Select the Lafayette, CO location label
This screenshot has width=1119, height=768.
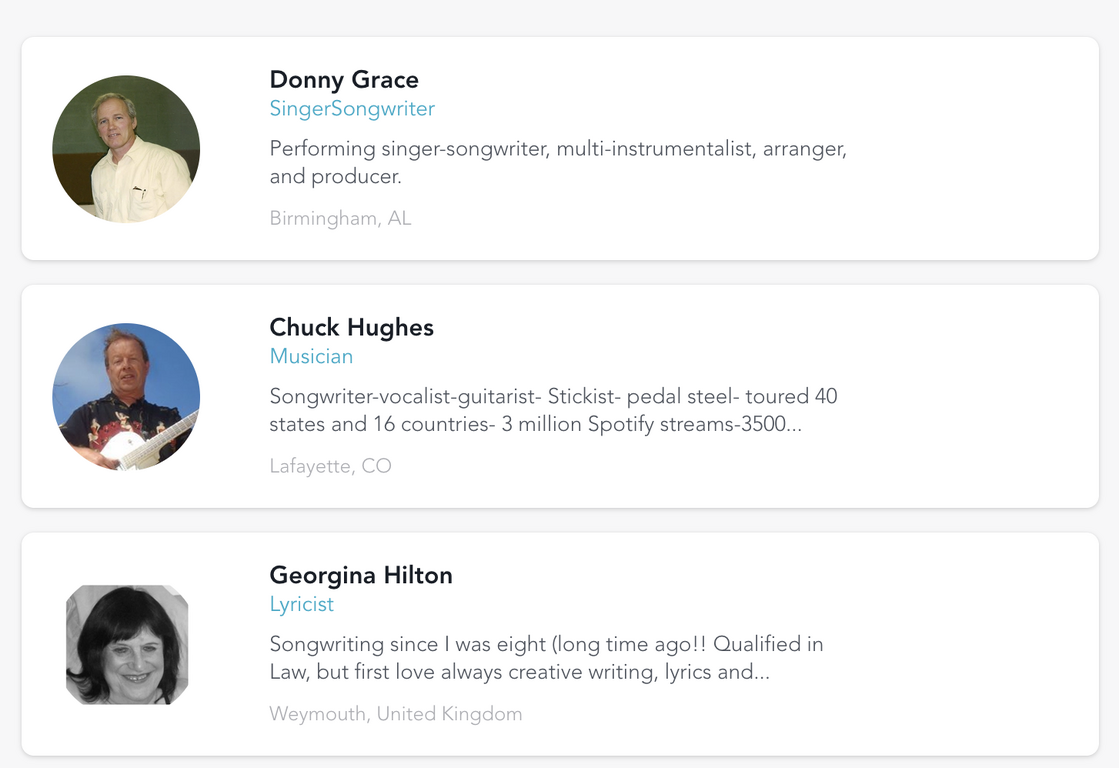pos(330,466)
